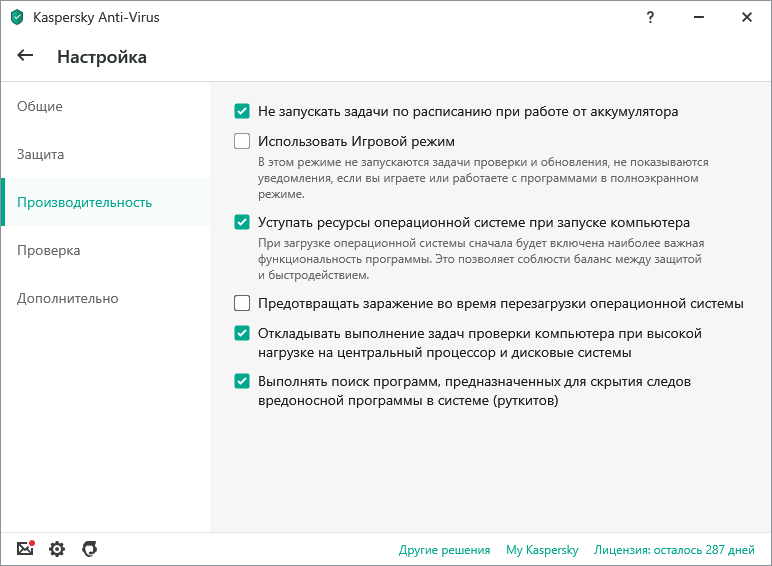The width and height of the screenshot is (772, 566).
Task: Open settings via the gear icon
Action: pyautogui.click(x=57, y=549)
